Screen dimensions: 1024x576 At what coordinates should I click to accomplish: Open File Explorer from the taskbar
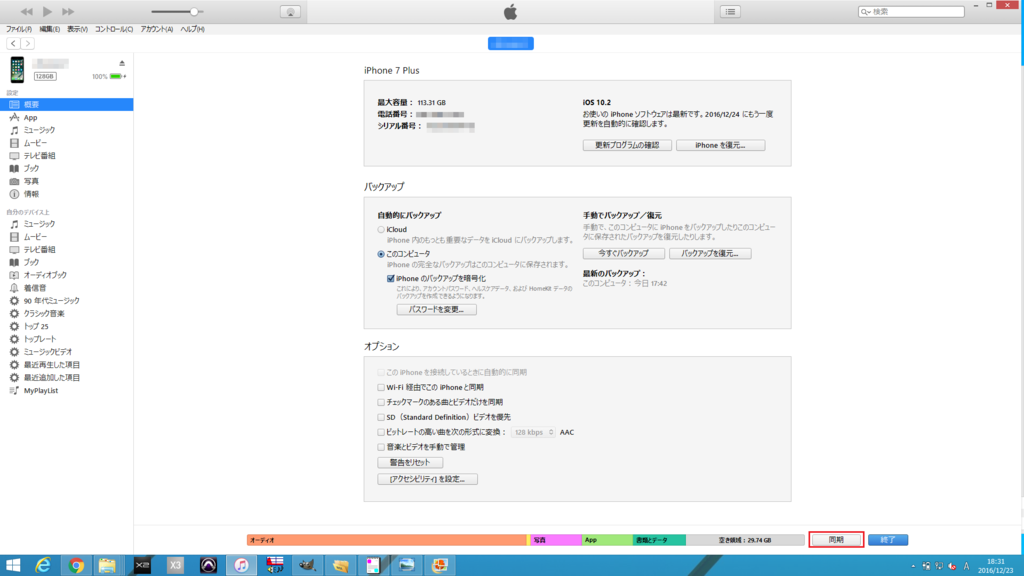click(x=108, y=566)
